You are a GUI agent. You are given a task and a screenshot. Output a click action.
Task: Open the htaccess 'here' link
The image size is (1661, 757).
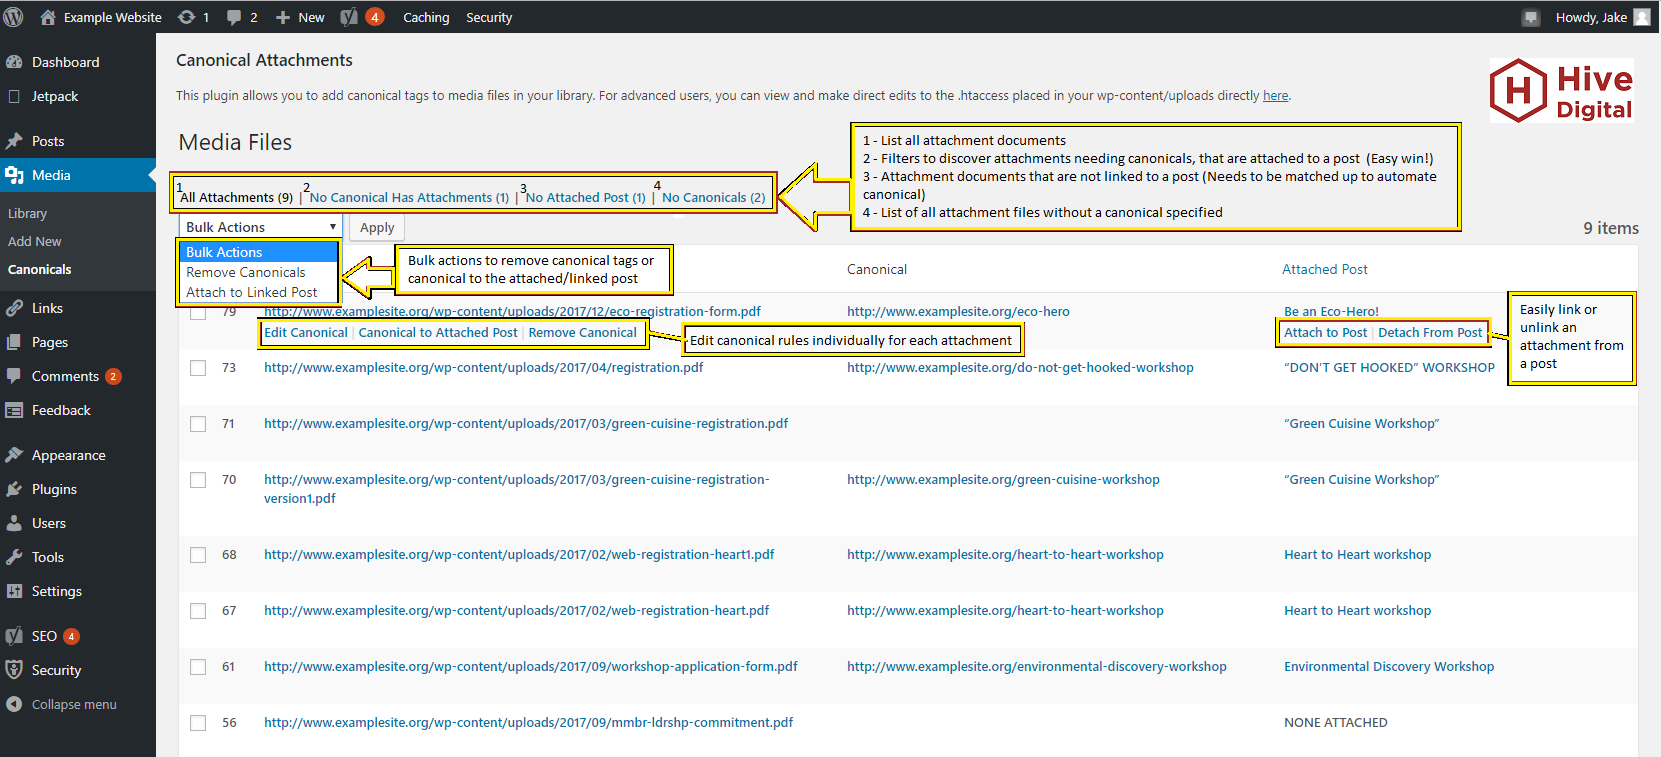pyautogui.click(x=1275, y=96)
